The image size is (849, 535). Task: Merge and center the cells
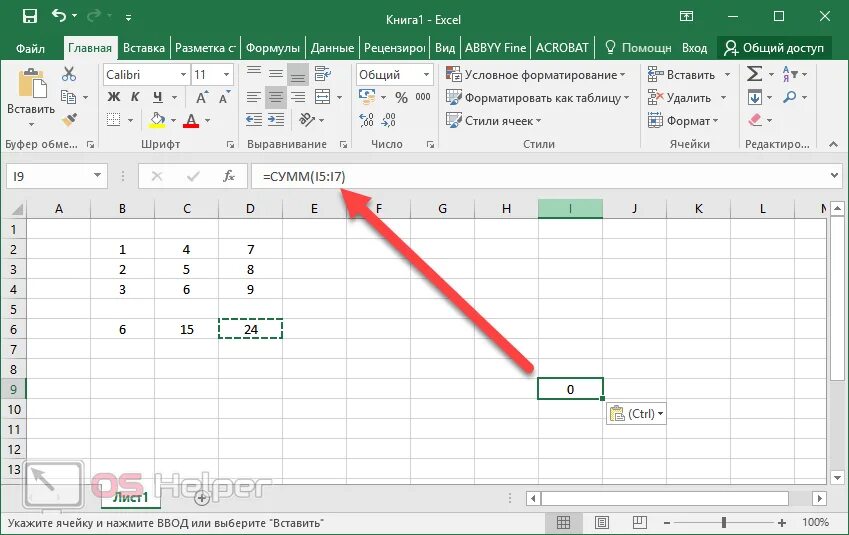tap(323, 97)
